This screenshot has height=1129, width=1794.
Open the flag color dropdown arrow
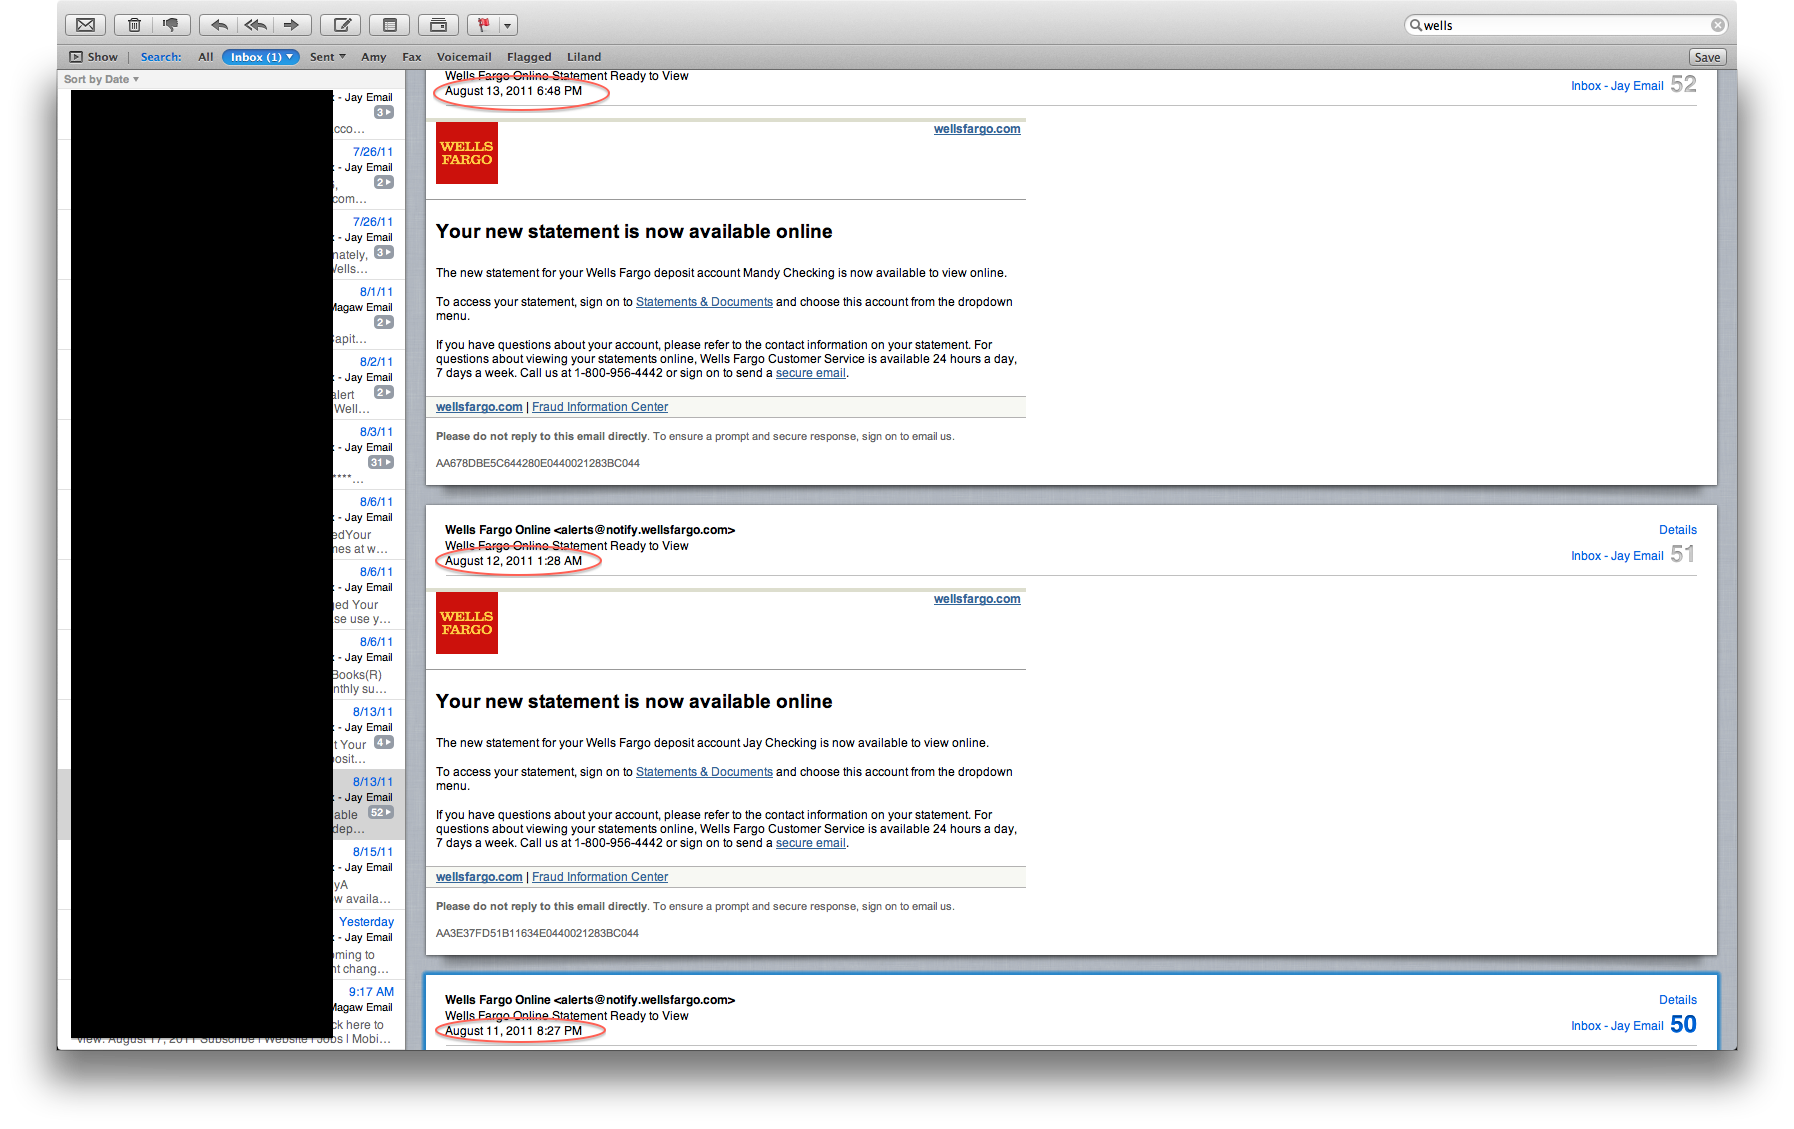click(508, 25)
